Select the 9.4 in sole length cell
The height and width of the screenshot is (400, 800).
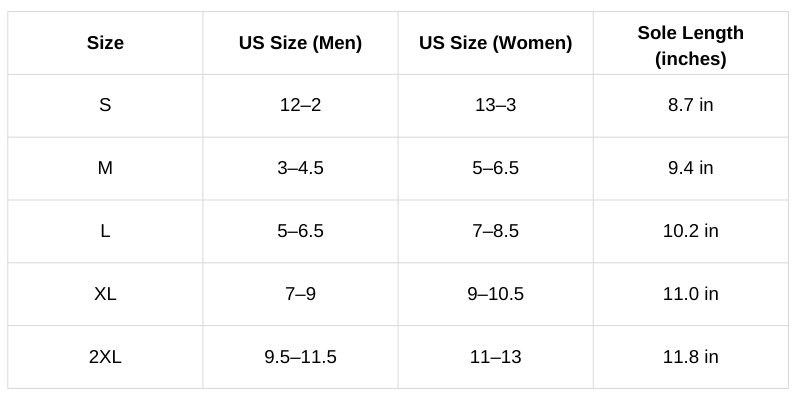click(690, 168)
